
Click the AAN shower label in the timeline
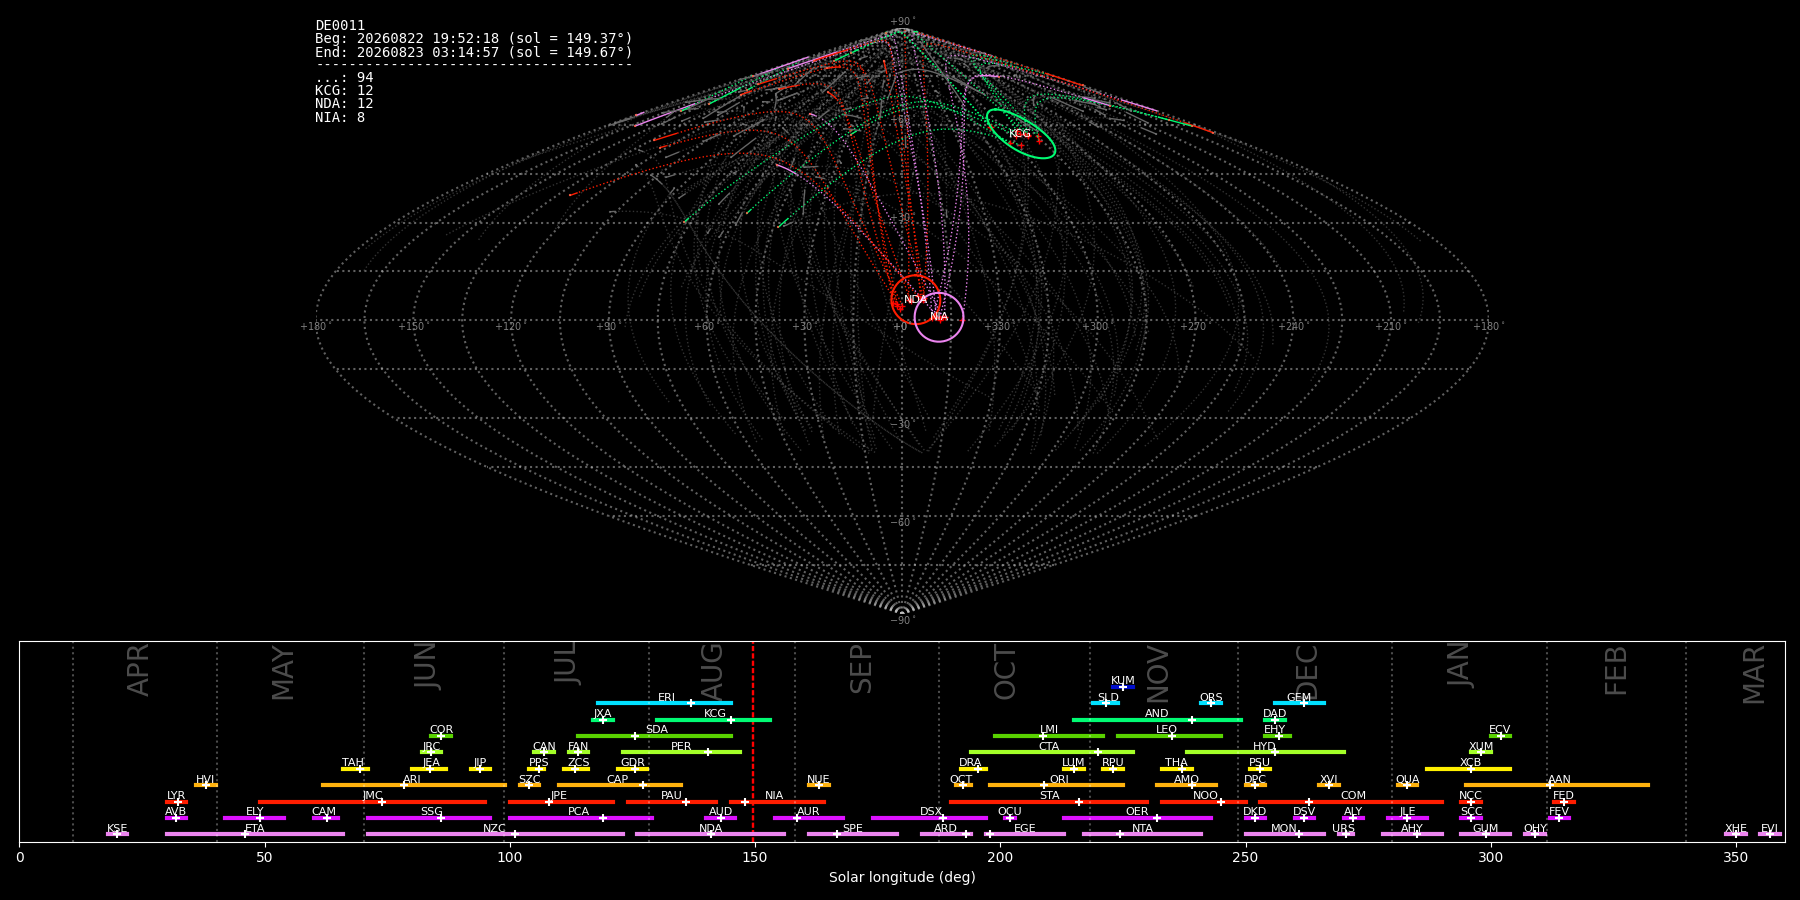(1559, 780)
